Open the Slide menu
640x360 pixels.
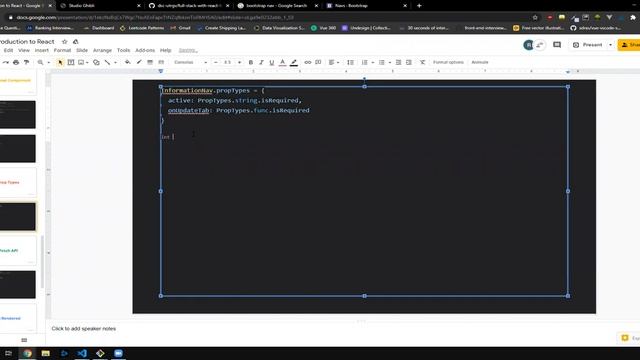click(82, 50)
